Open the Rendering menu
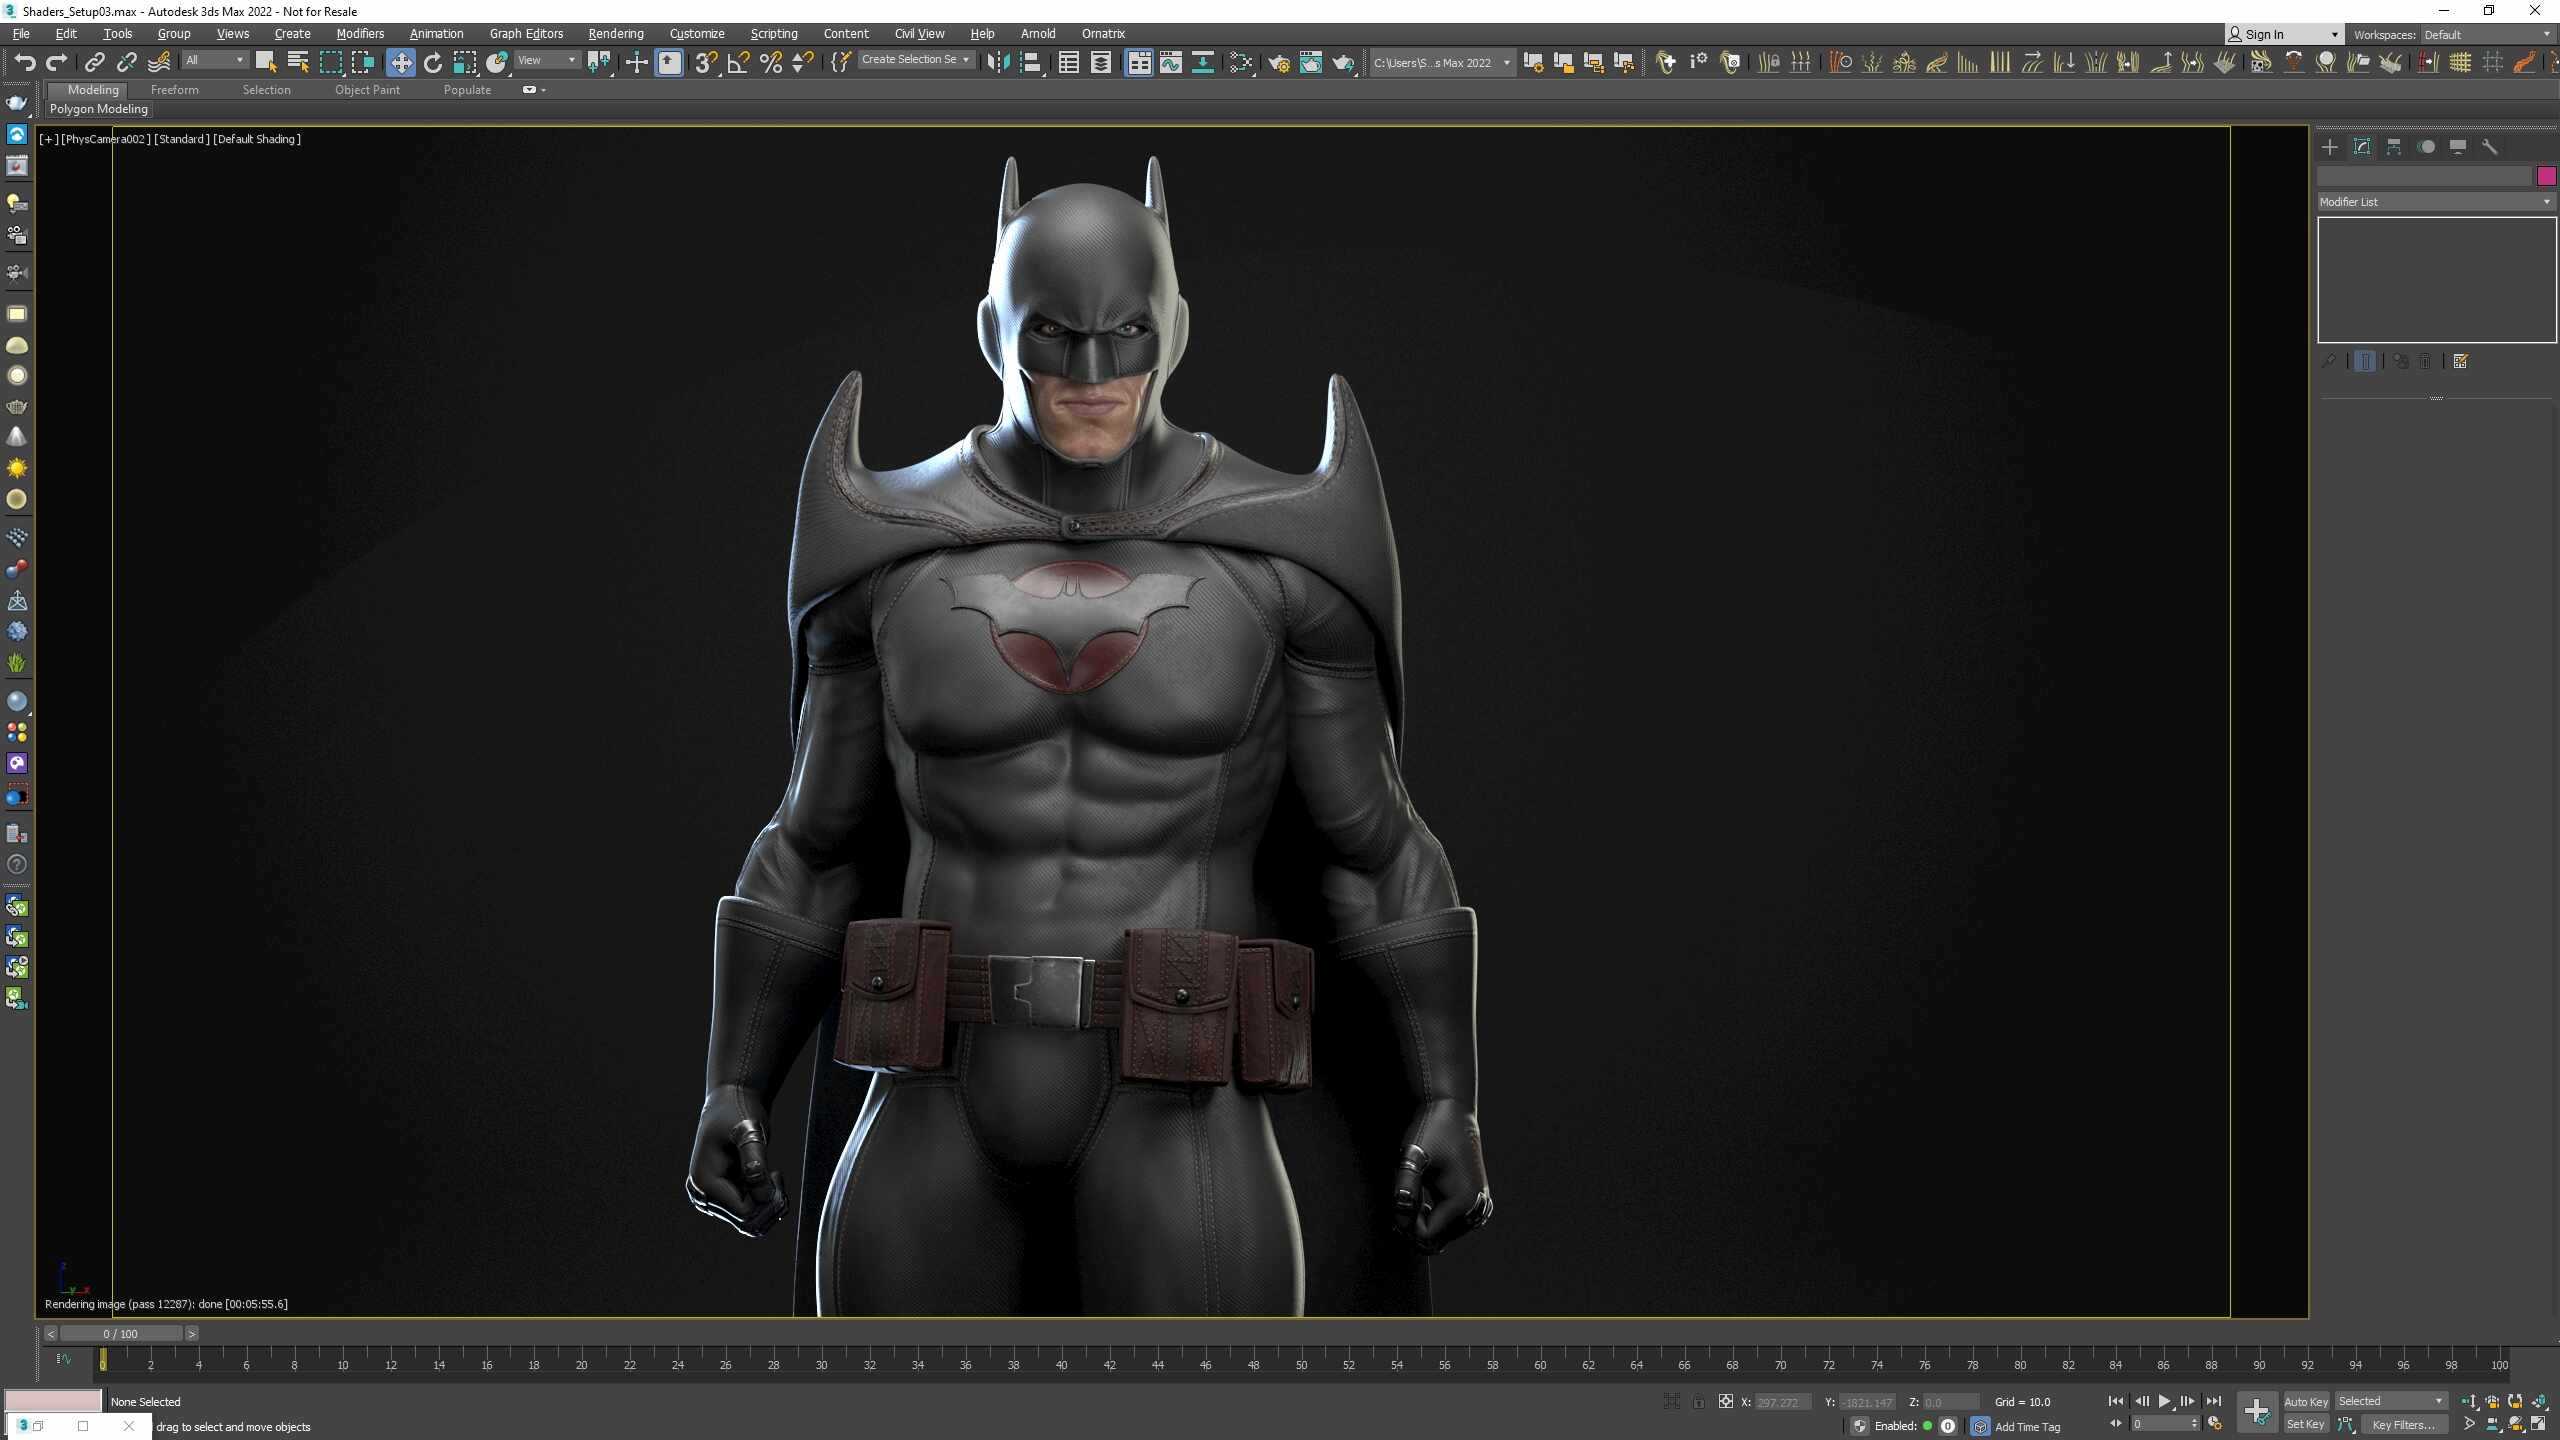The width and height of the screenshot is (2560, 1440). pyautogui.click(x=616, y=34)
